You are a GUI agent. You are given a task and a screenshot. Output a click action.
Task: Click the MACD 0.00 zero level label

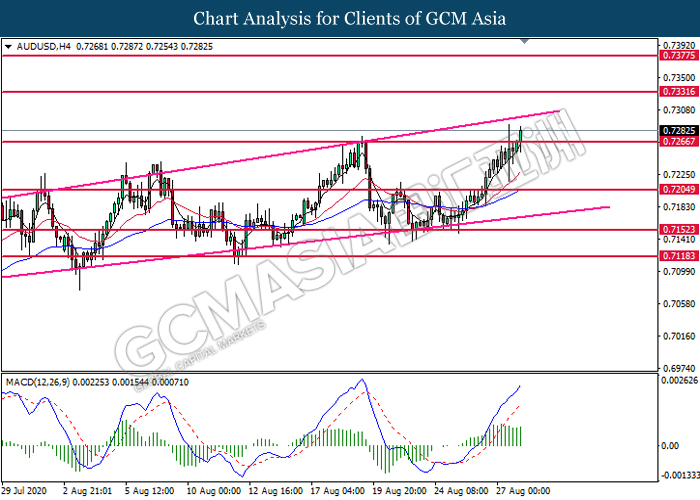point(670,446)
